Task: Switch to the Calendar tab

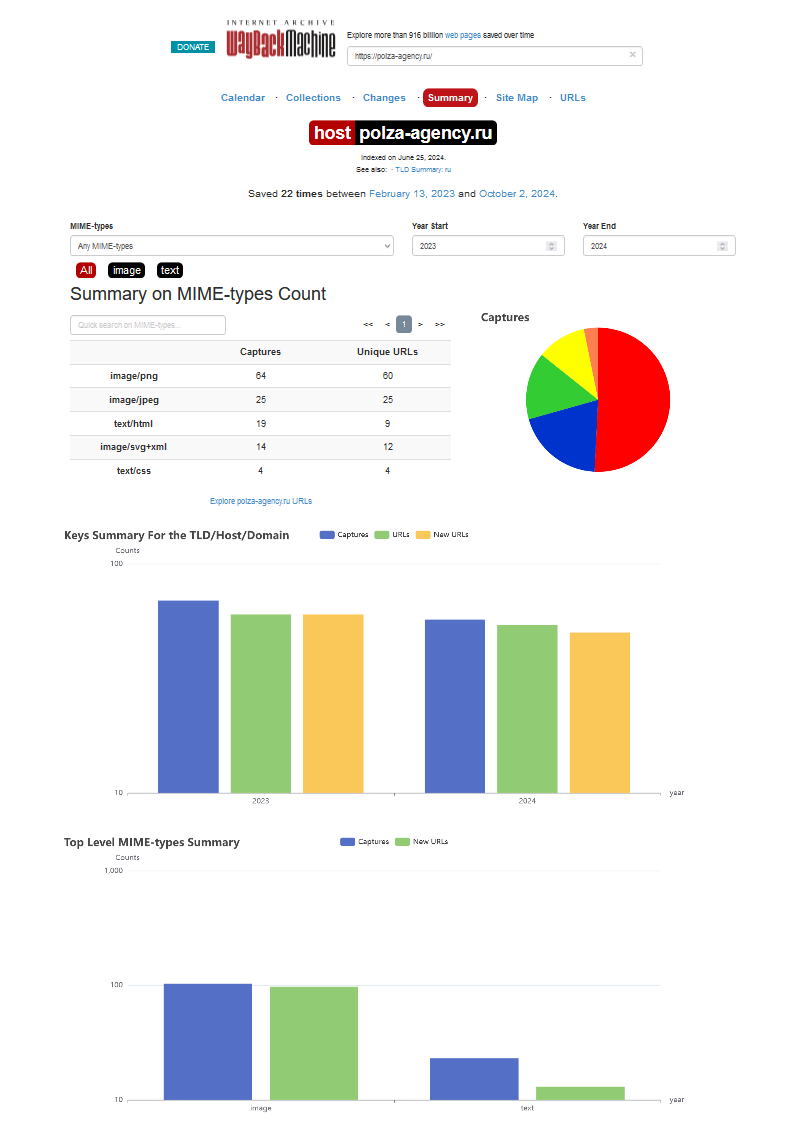Action: point(243,97)
